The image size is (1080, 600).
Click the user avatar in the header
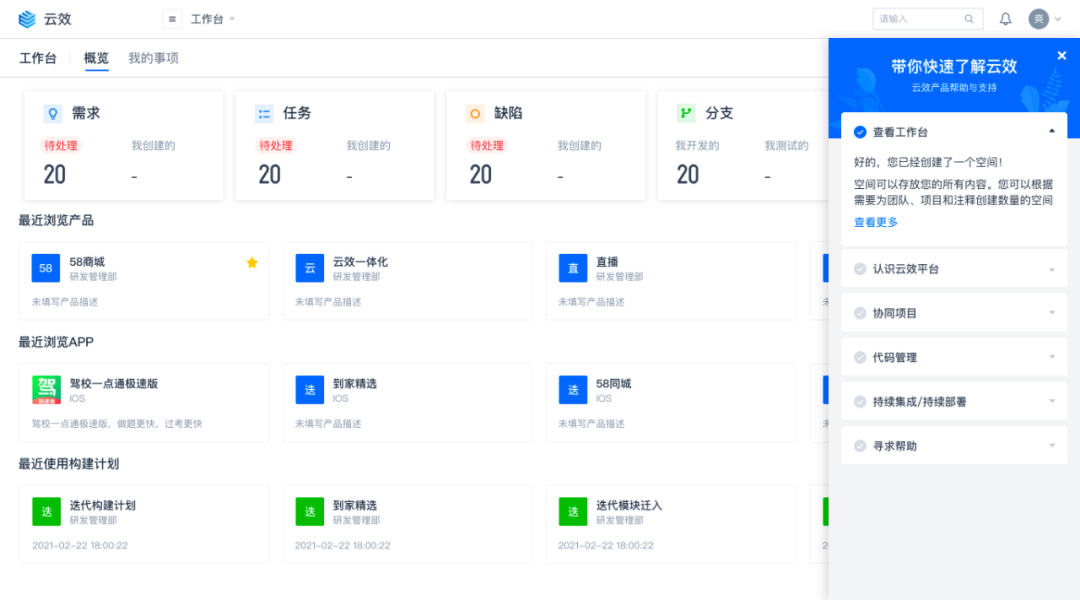coord(1039,19)
